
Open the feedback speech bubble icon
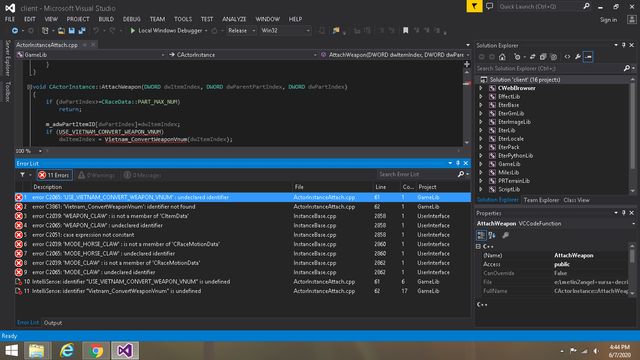coord(489,6)
